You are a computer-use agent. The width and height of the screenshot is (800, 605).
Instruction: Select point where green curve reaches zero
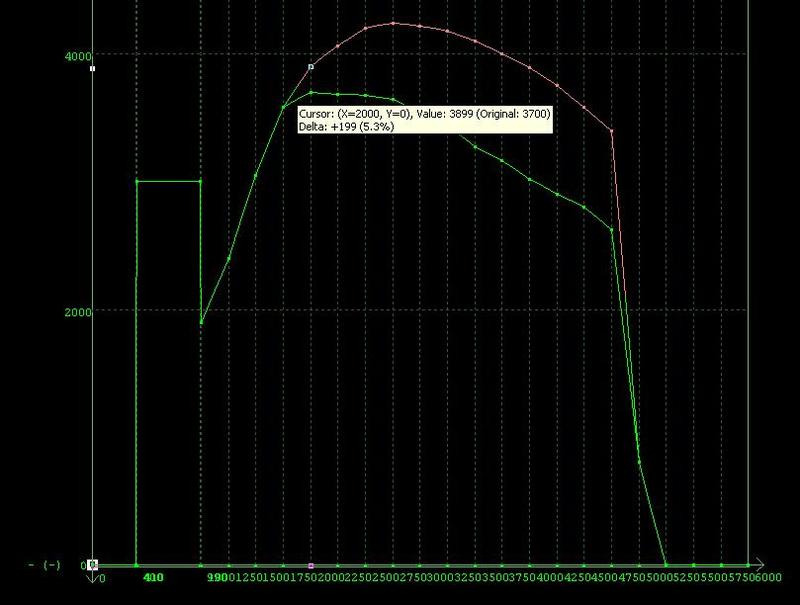pyautogui.click(x=666, y=565)
